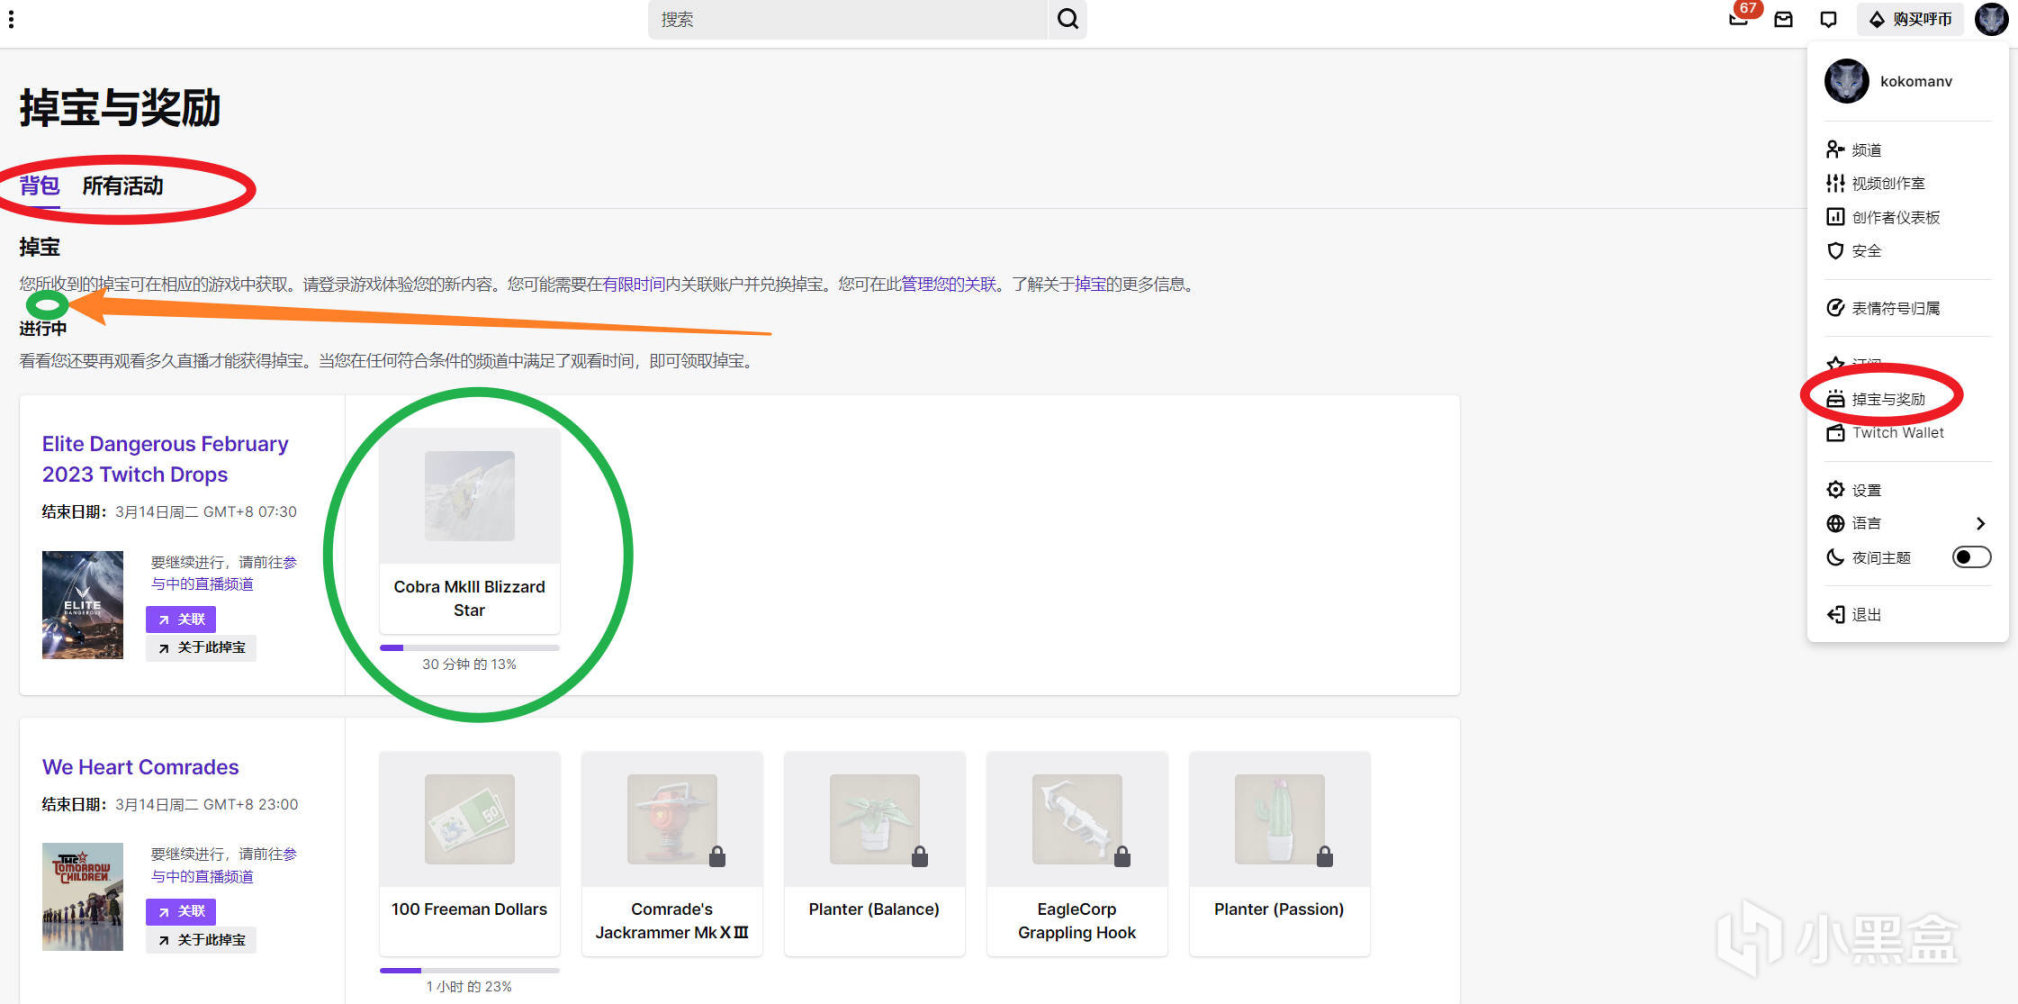Screen dimensions: 2018x1004
Task: Click 关联 button for Elite Dangerous
Action: pos(181,619)
